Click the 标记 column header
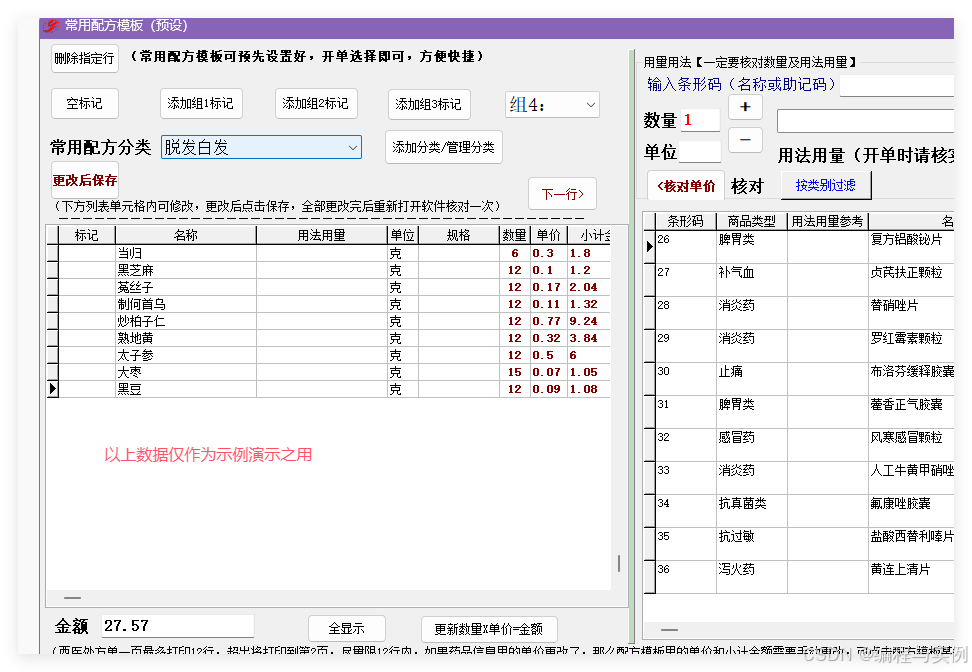 pos(87,236)
